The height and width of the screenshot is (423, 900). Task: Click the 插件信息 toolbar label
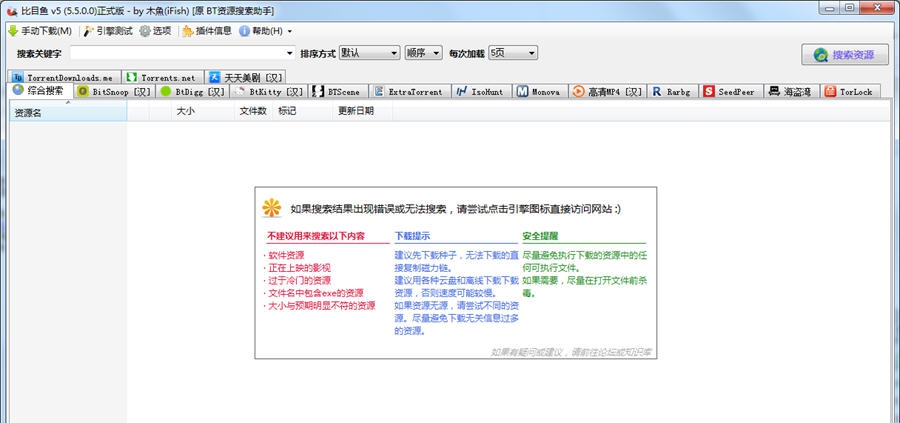pyautogui.click(x=214, y=31)
